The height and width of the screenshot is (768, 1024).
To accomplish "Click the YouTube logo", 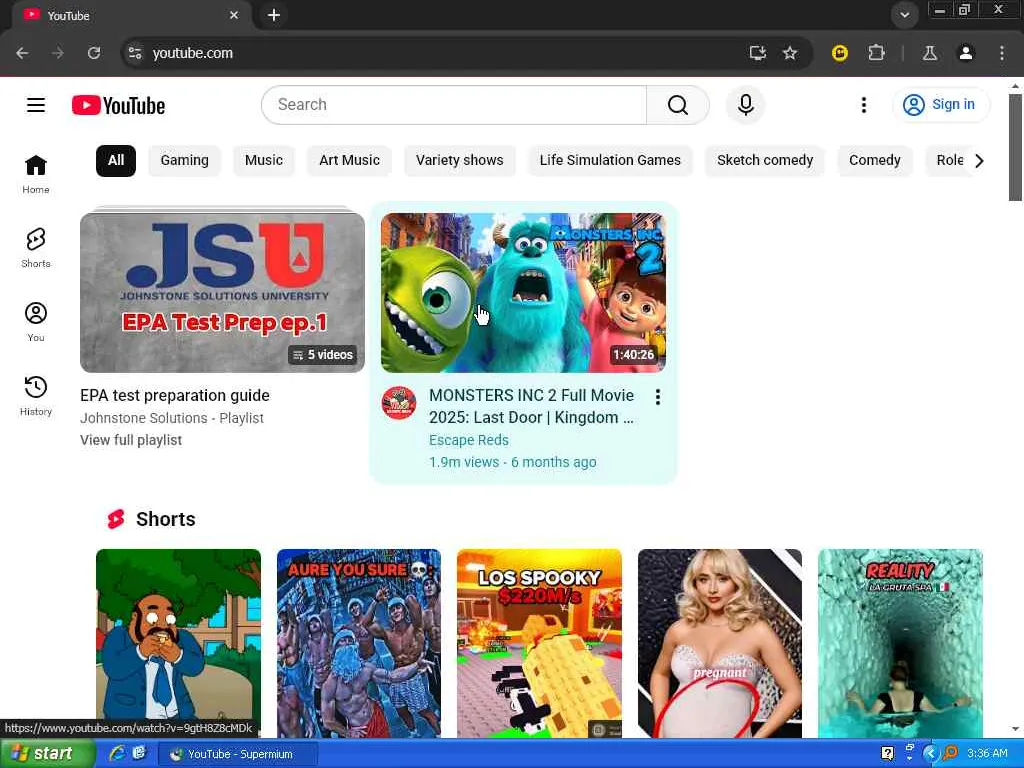I will 118,105.
